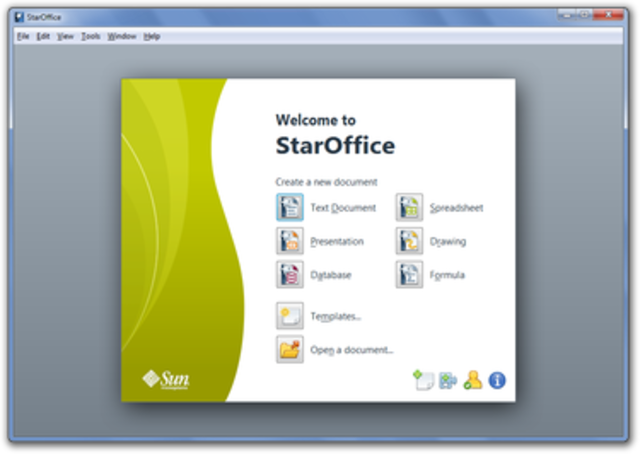Screen dimensions: 640x454
Task: Open the Help menu
Action: tap(152, 36)
